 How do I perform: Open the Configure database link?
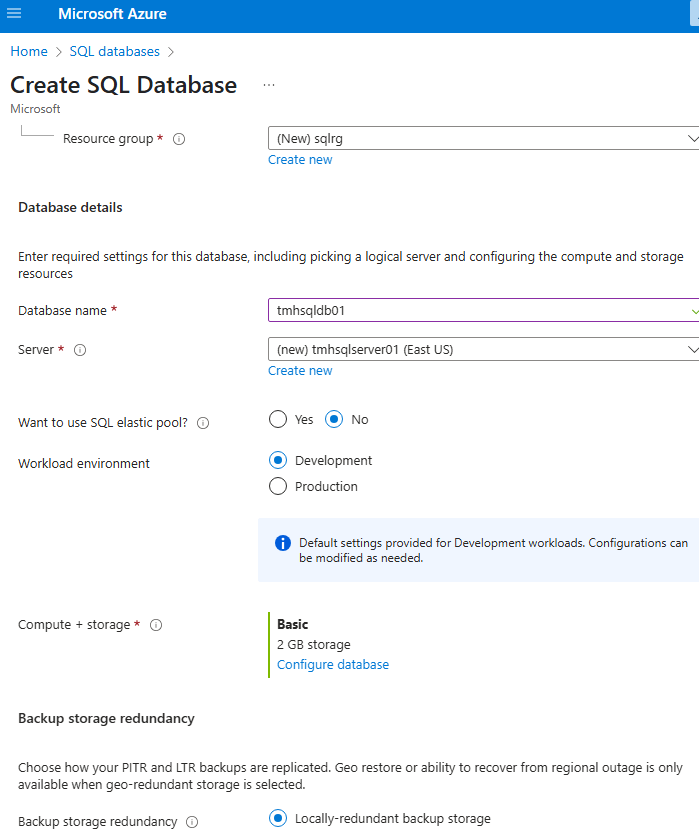point(333,665)
